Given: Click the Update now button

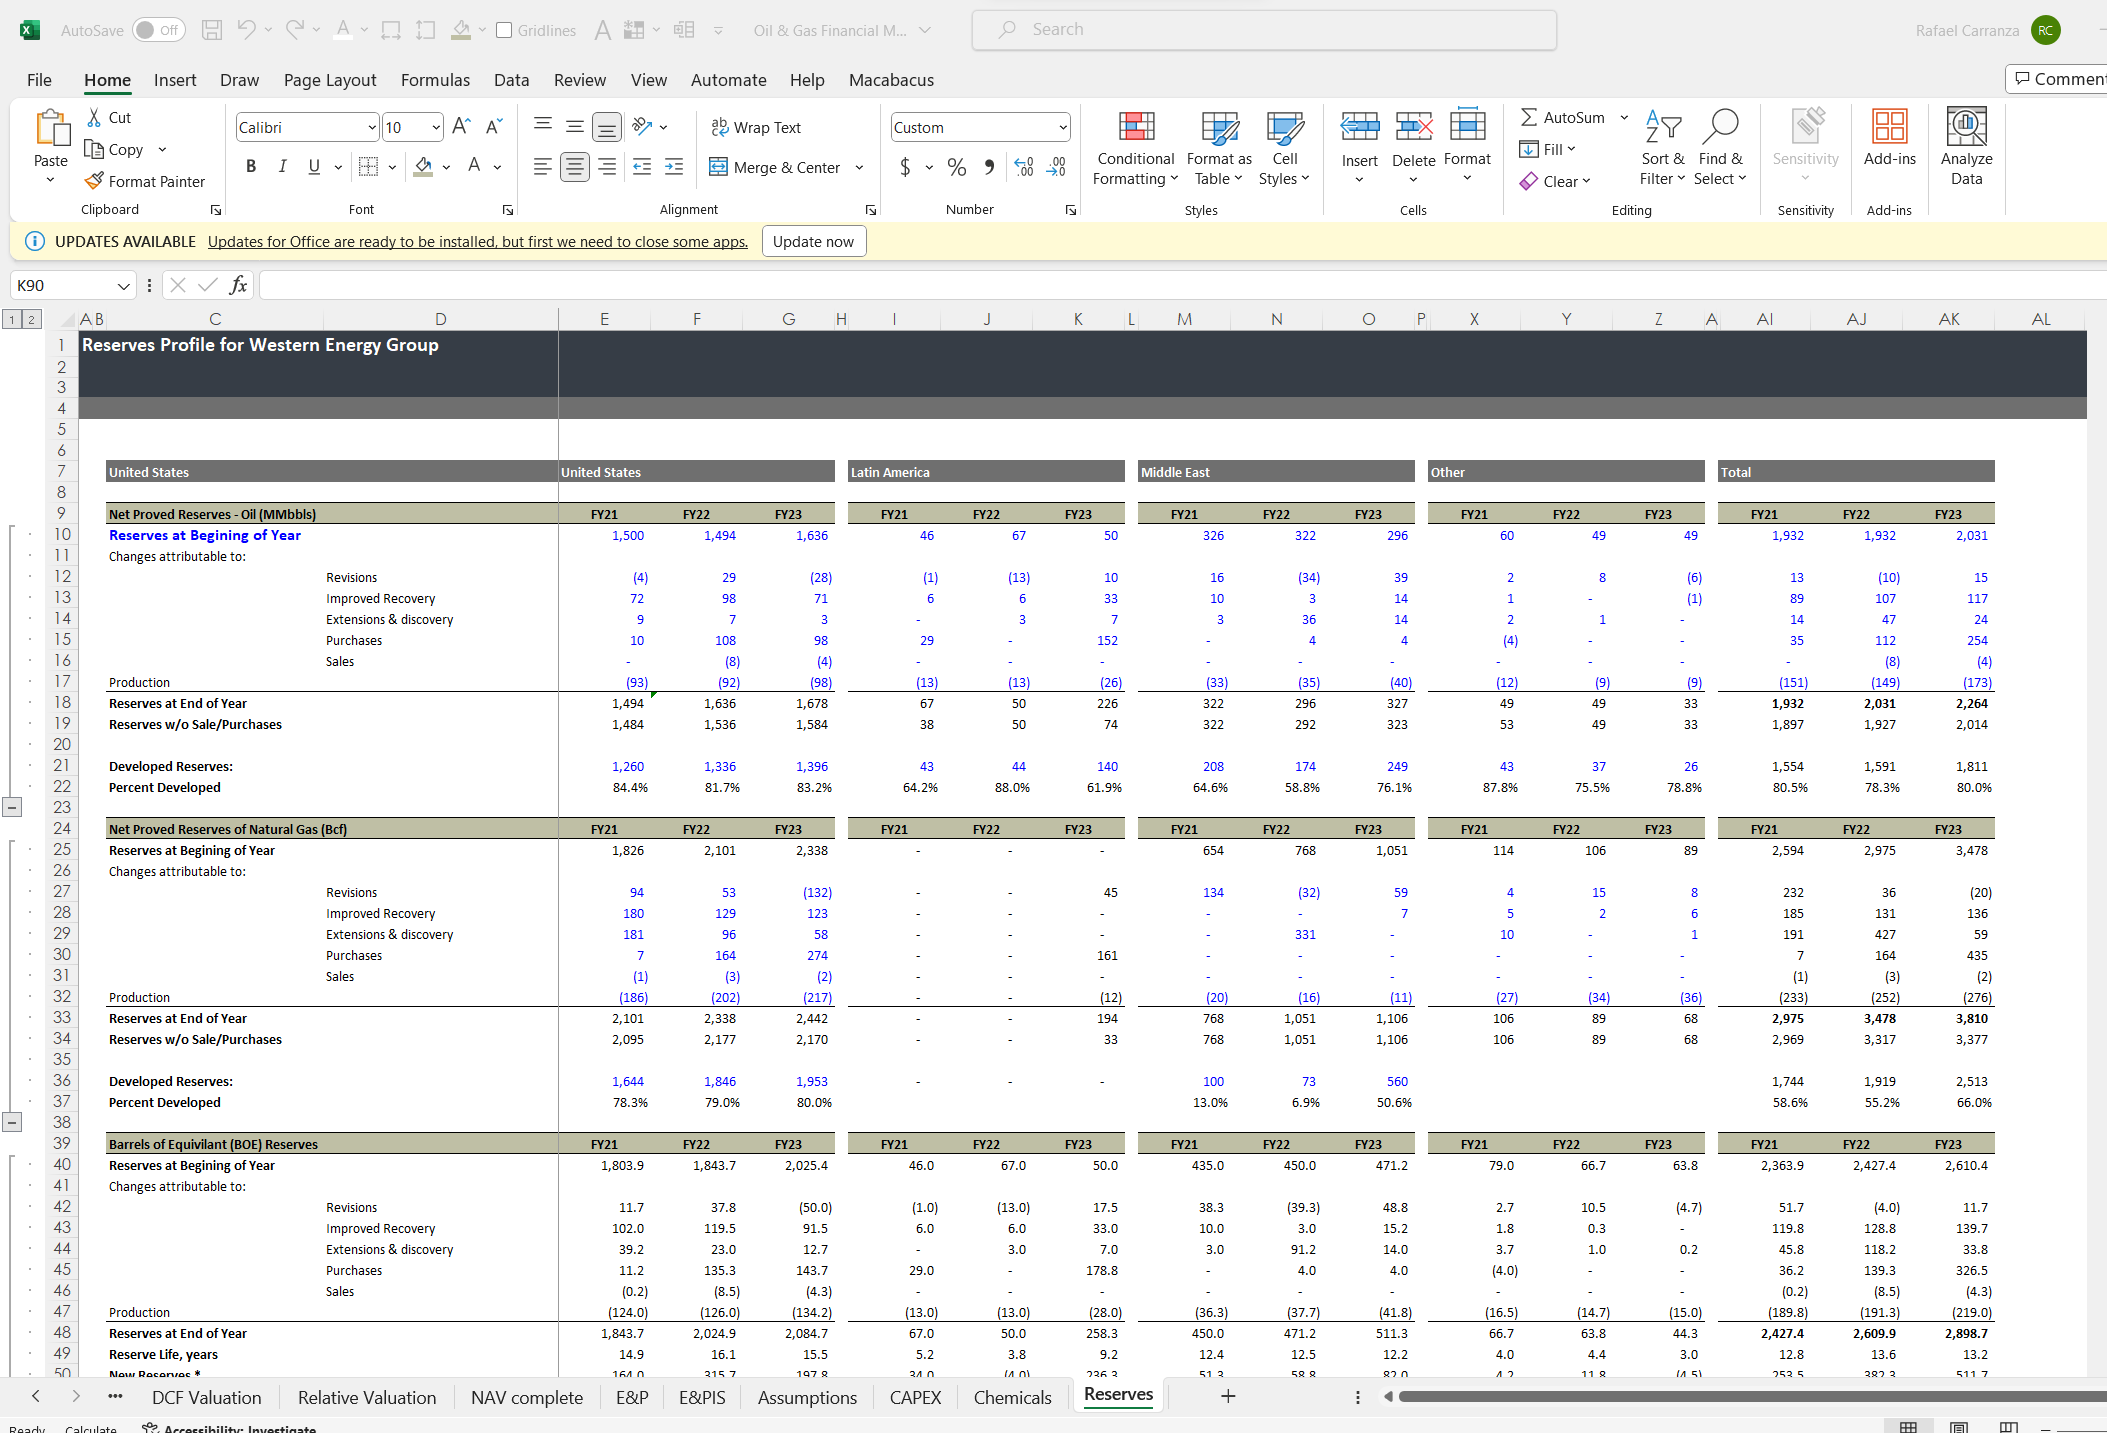Looking at the screenshot, I should point(813,241).
